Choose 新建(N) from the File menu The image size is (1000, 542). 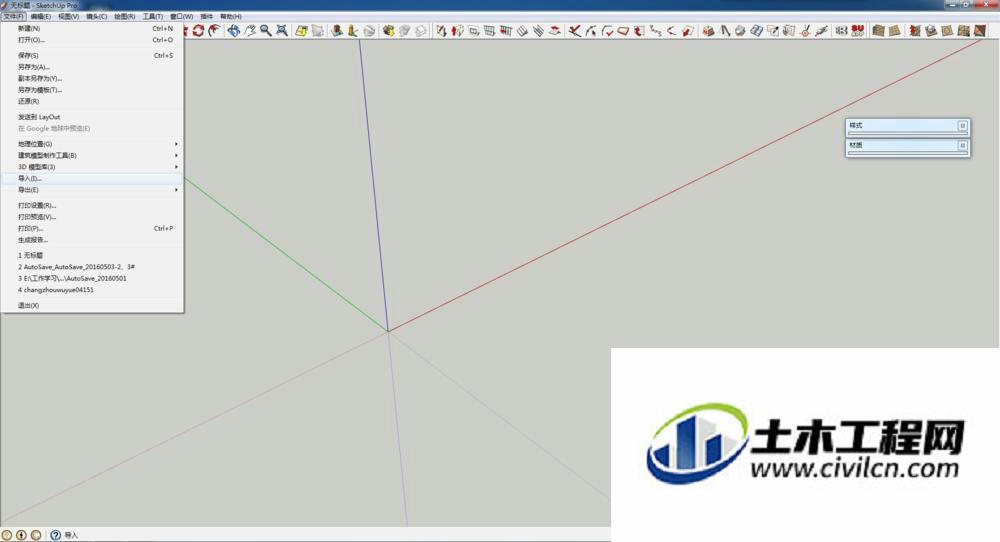(x=92, y=29)
